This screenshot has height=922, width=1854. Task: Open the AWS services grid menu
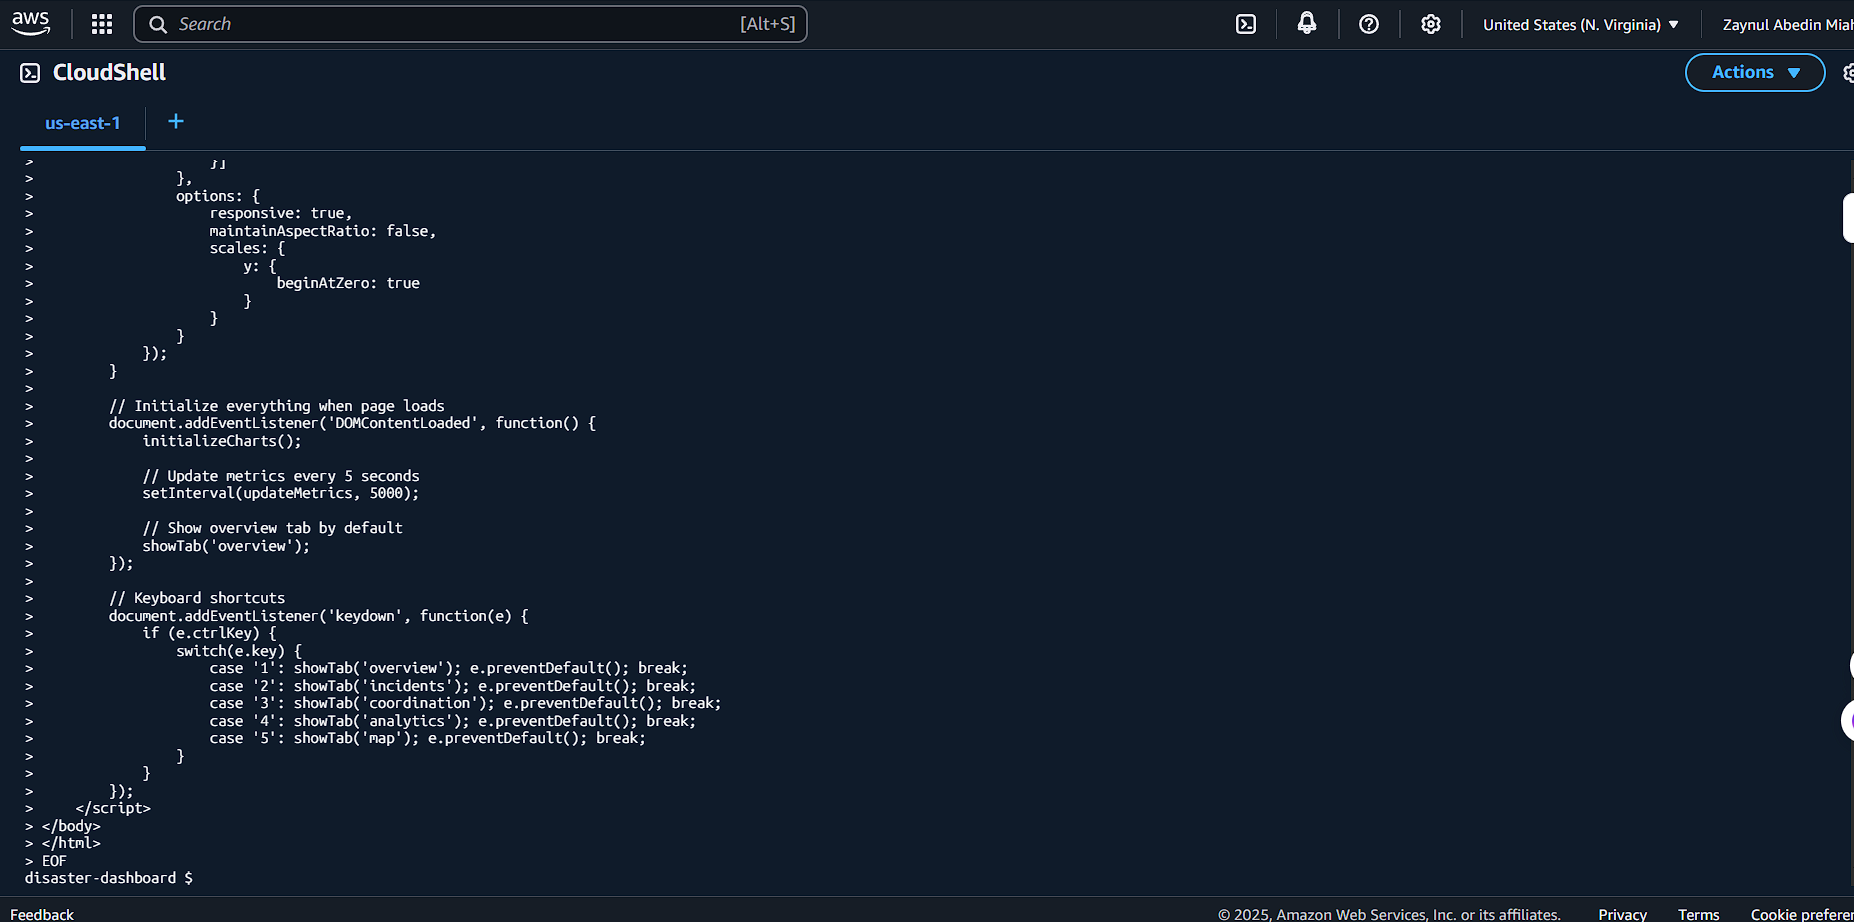click(102, 24)
